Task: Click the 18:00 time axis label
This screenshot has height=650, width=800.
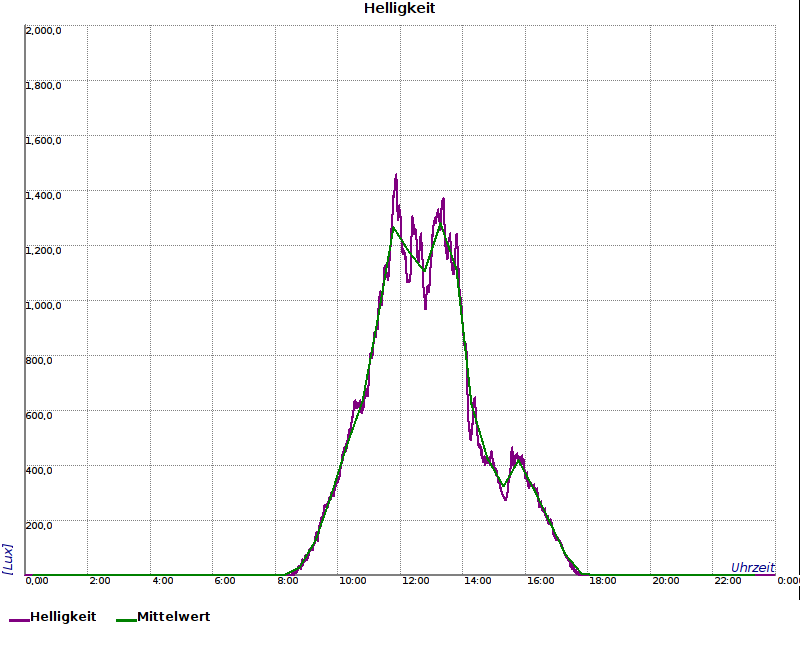Action: click(x=603, y=581)
